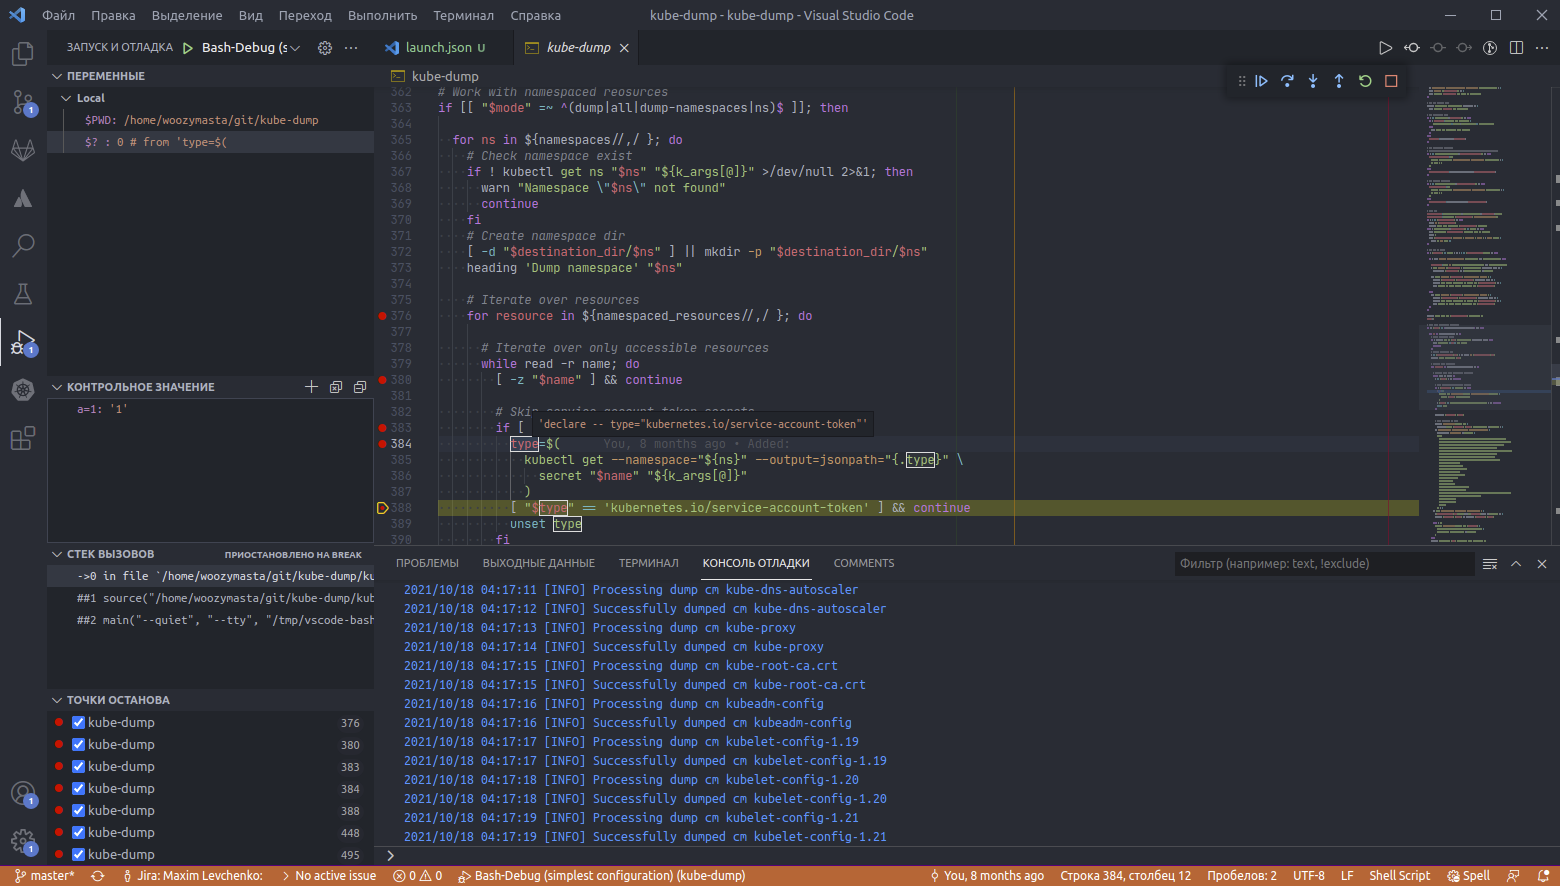
Task: Open the Run and Debug view
Action: click(x=22, y=342)
